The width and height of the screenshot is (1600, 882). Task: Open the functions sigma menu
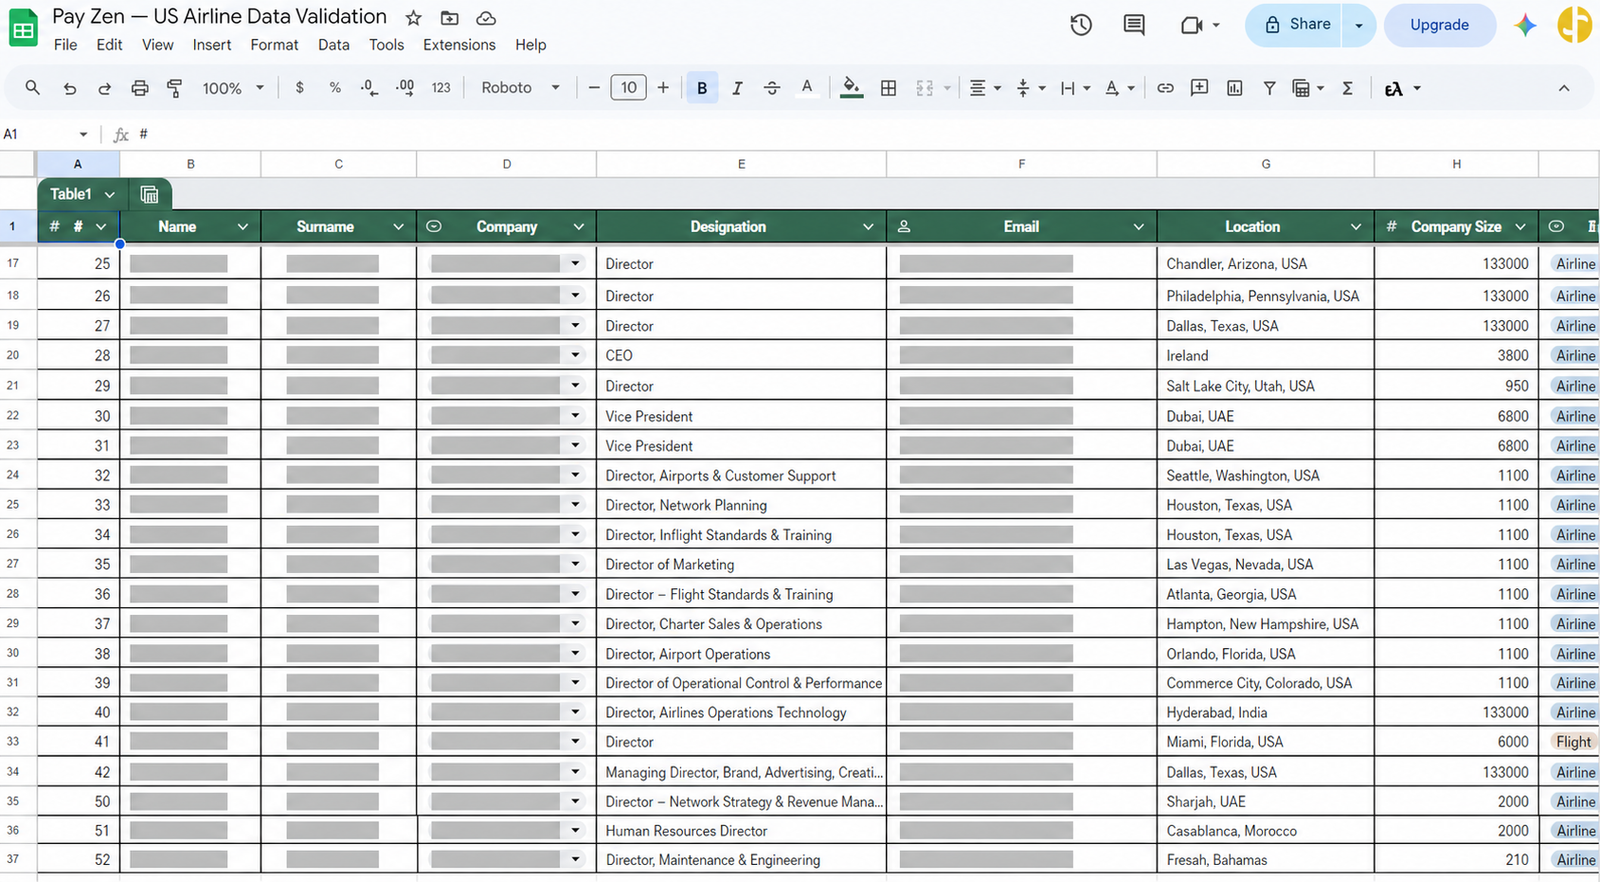tap(1347, 88)
